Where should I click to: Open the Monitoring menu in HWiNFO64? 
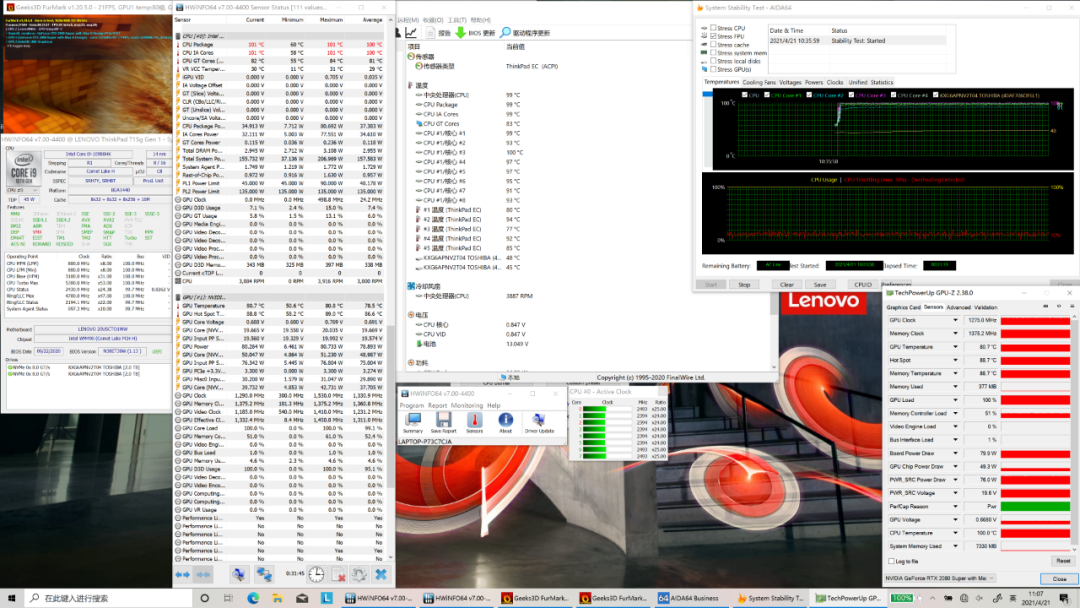pyautogui.click(x=467, y=405)
